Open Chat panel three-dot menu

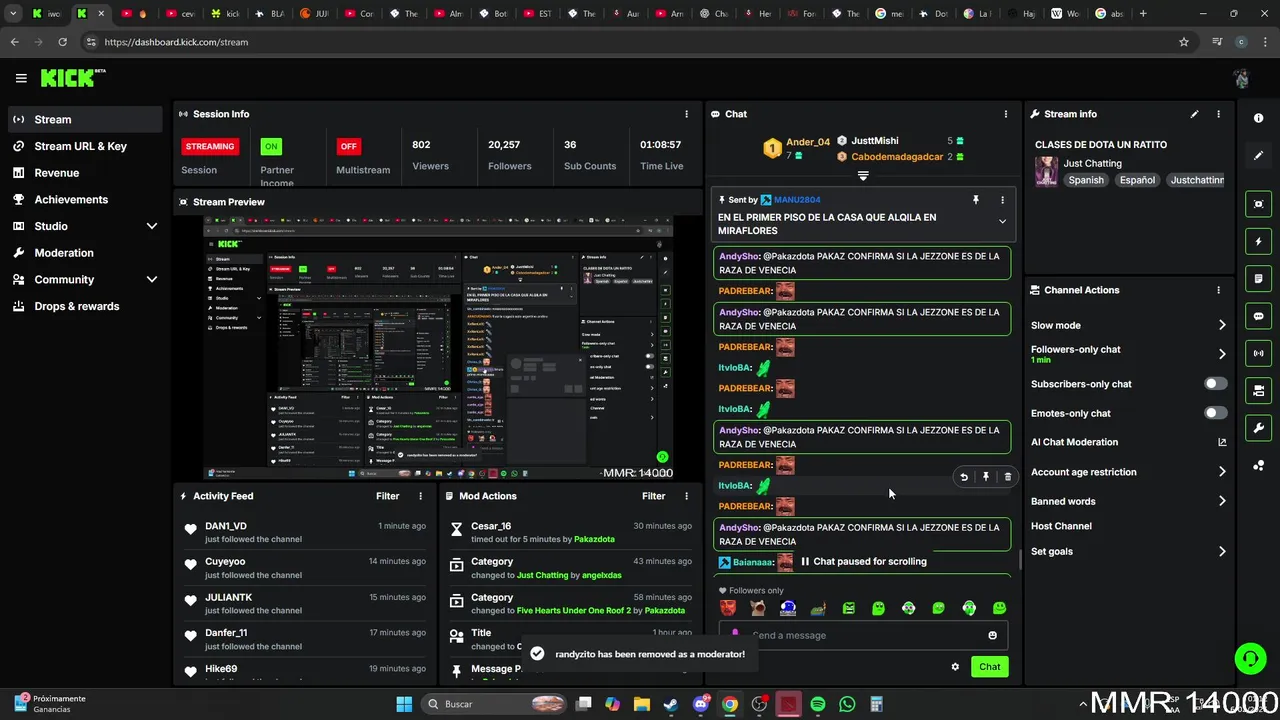1006,114
